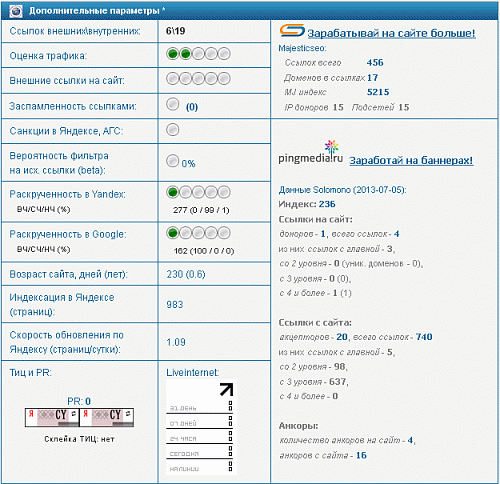Click 'со 2 уровня - 98' text
The image size is (500, 484).
tap(313, 367)
